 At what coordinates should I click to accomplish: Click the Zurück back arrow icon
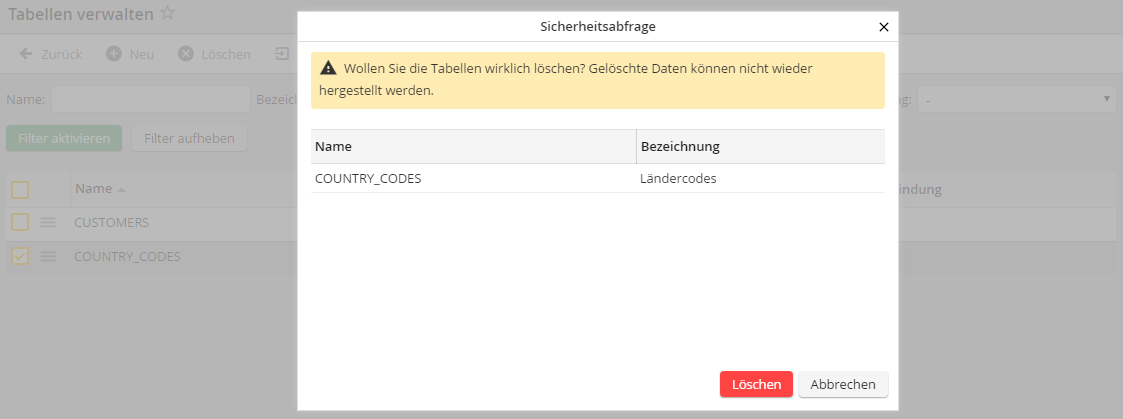click(x=26, y=54)
